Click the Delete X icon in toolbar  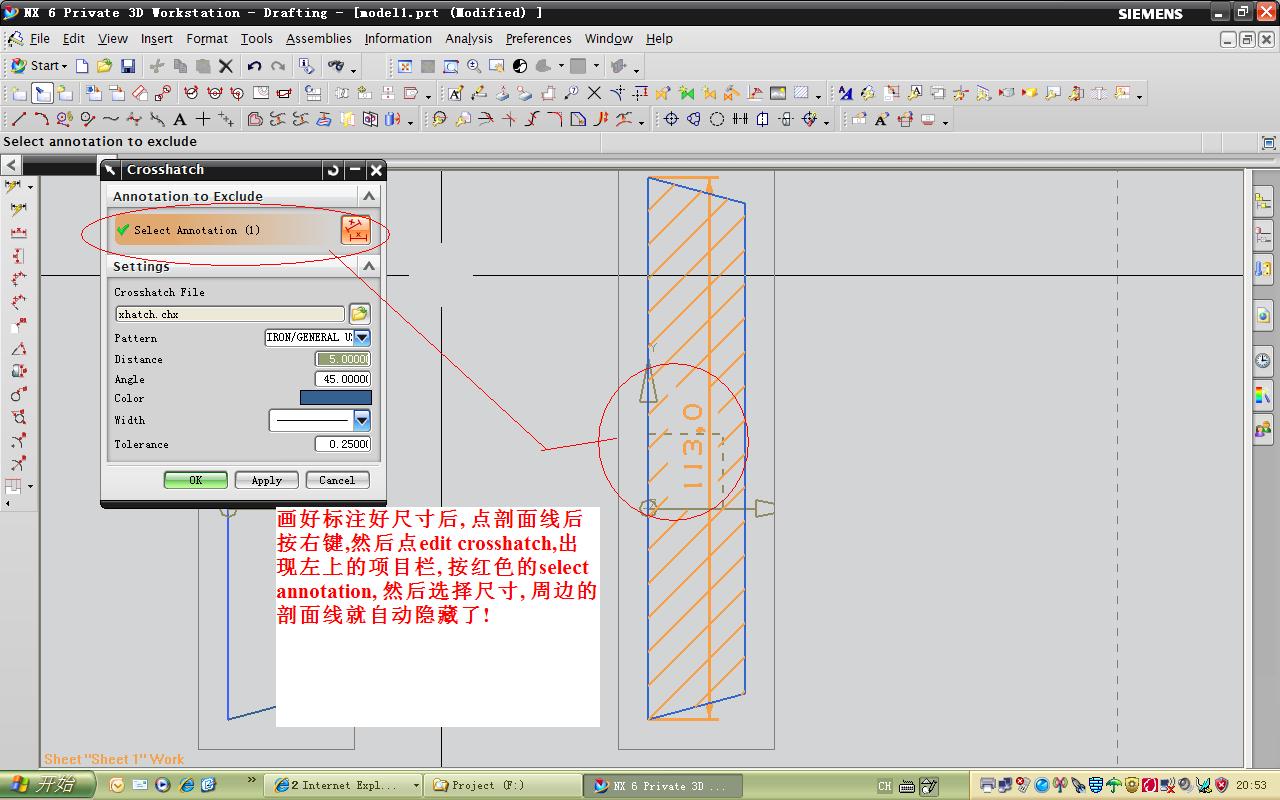tap(226, 66)
